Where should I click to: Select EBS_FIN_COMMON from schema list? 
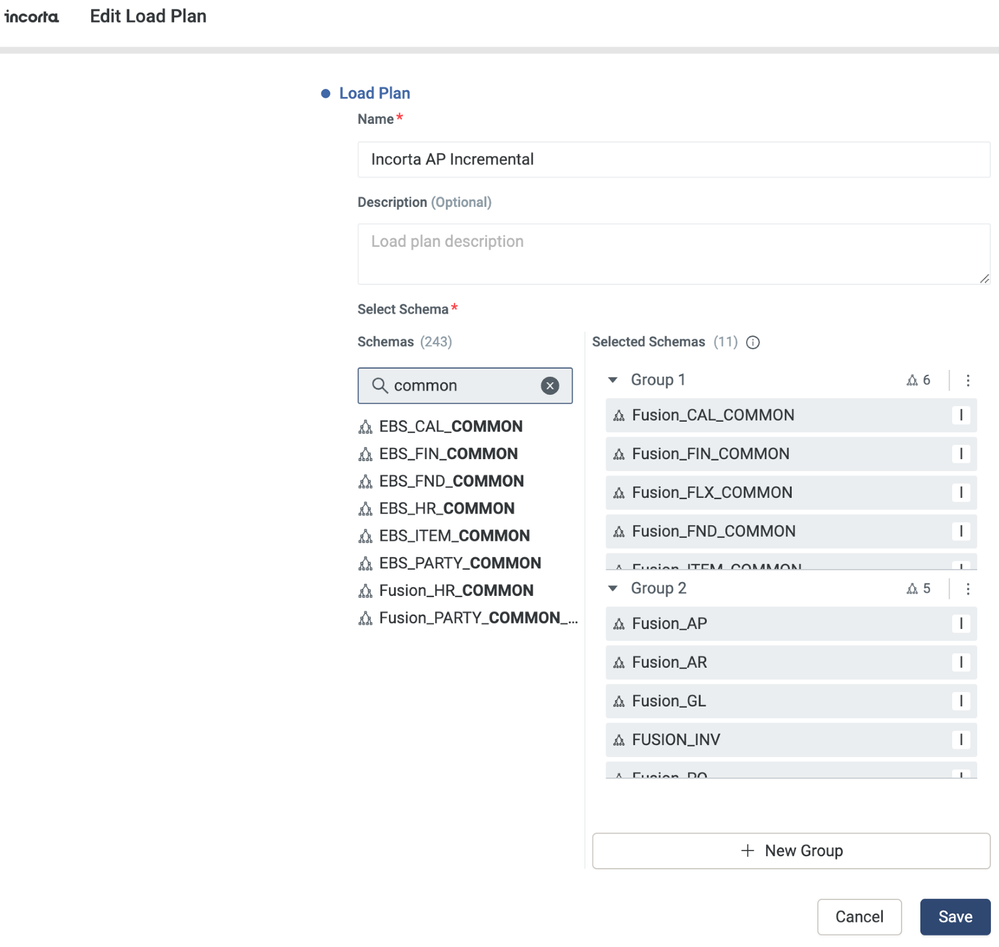[x=448, y=454]
